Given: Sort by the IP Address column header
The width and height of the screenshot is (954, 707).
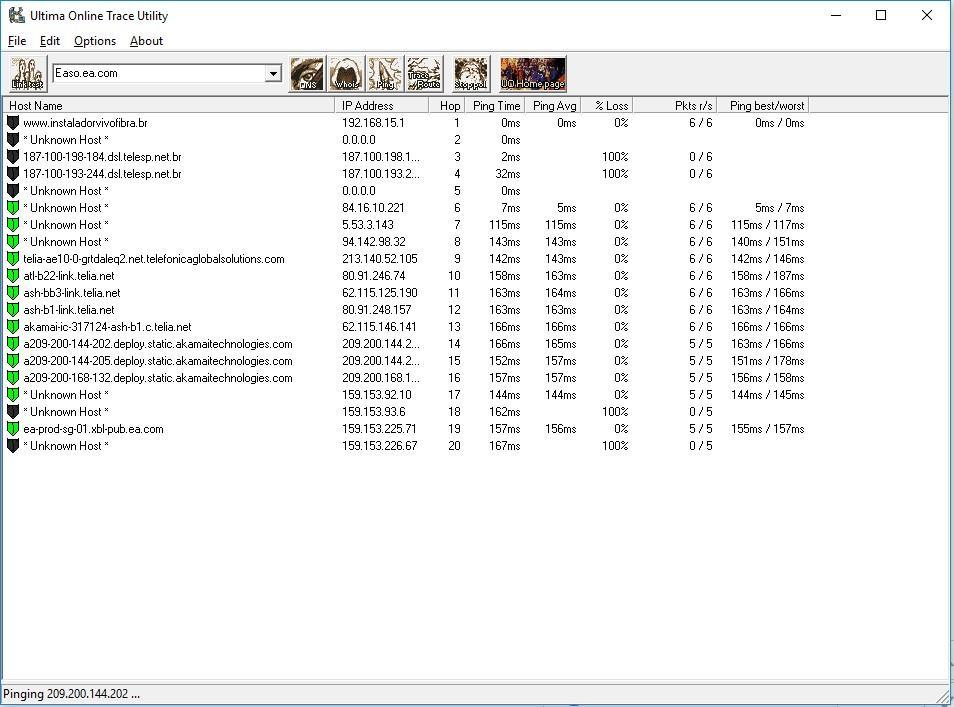Looking at the screenshot, I should (381, 105).
